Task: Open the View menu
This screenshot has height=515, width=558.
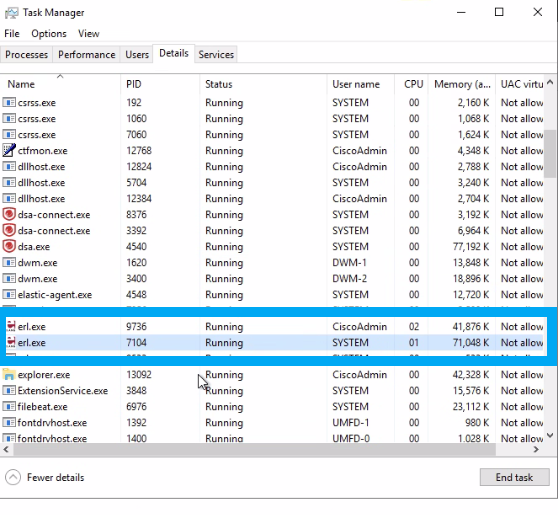Action: 89,33
